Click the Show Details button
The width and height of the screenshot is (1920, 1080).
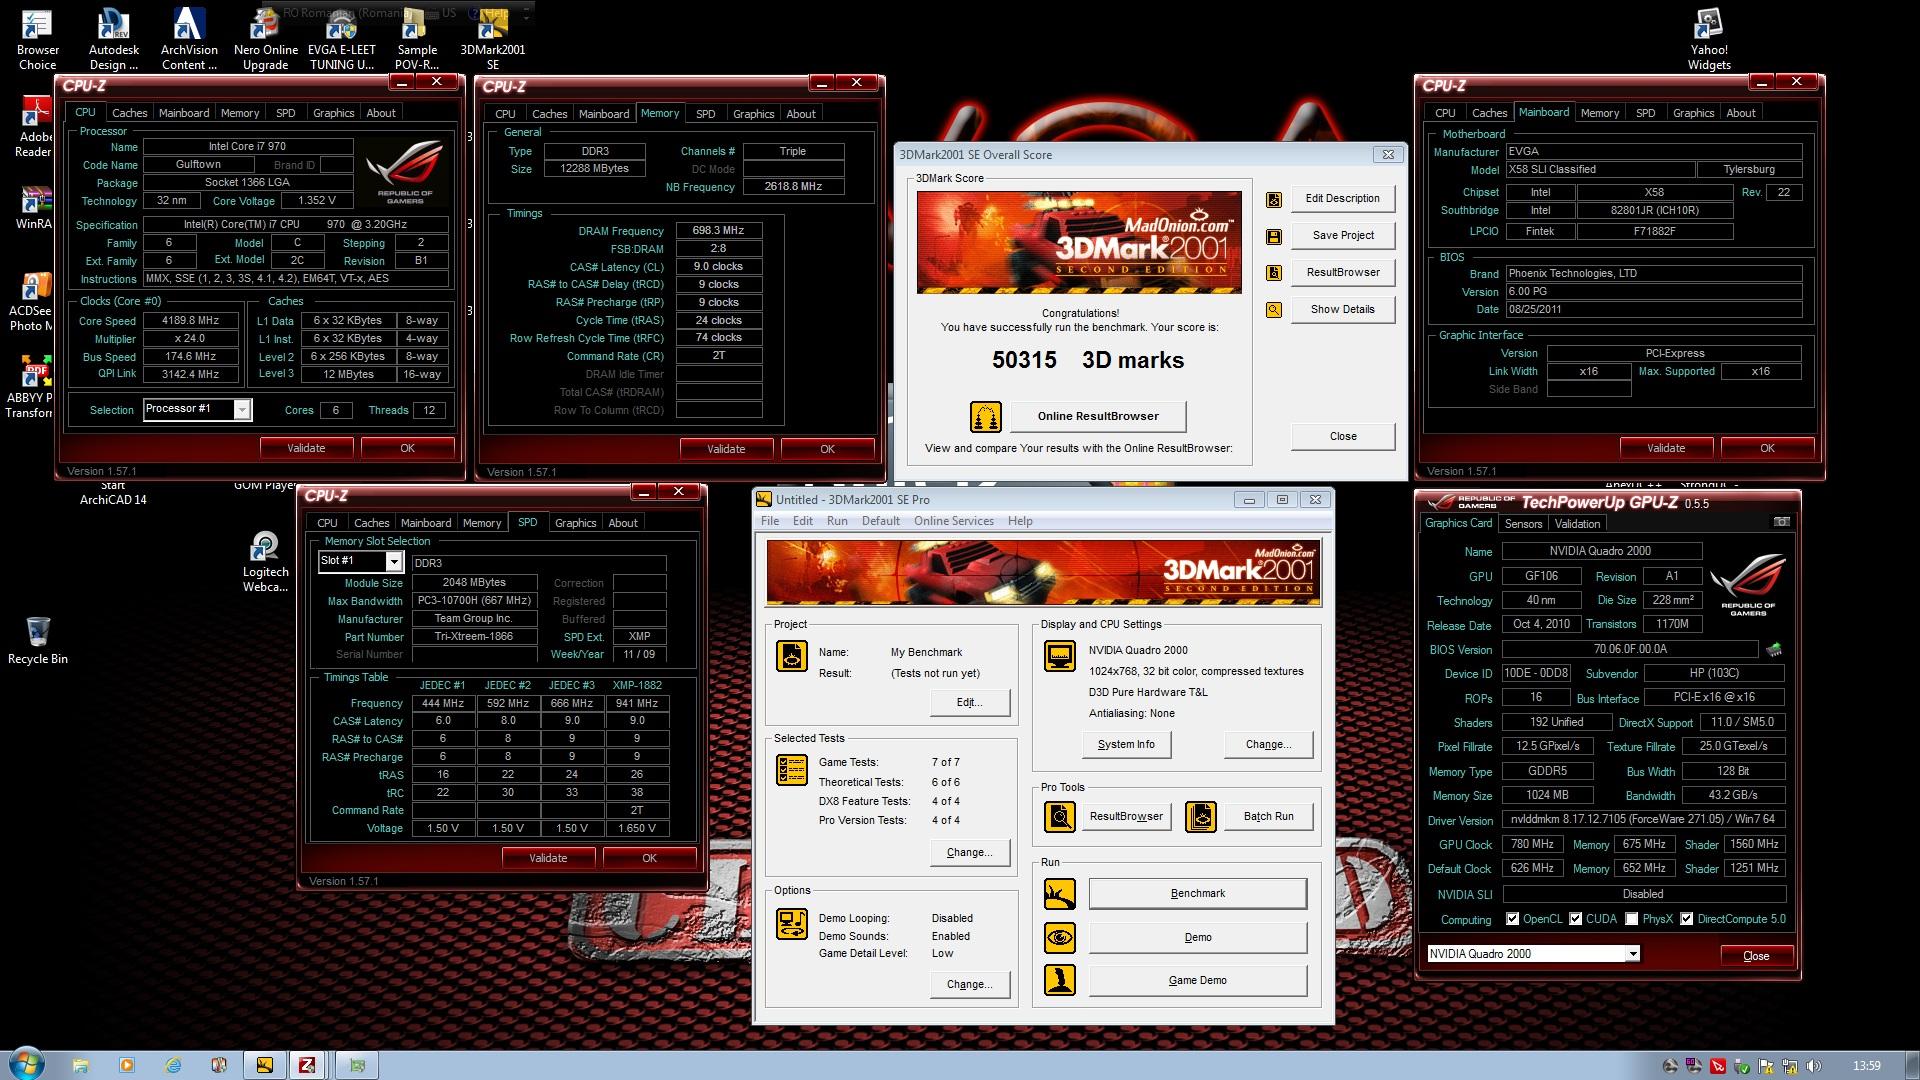(1342, 310)
